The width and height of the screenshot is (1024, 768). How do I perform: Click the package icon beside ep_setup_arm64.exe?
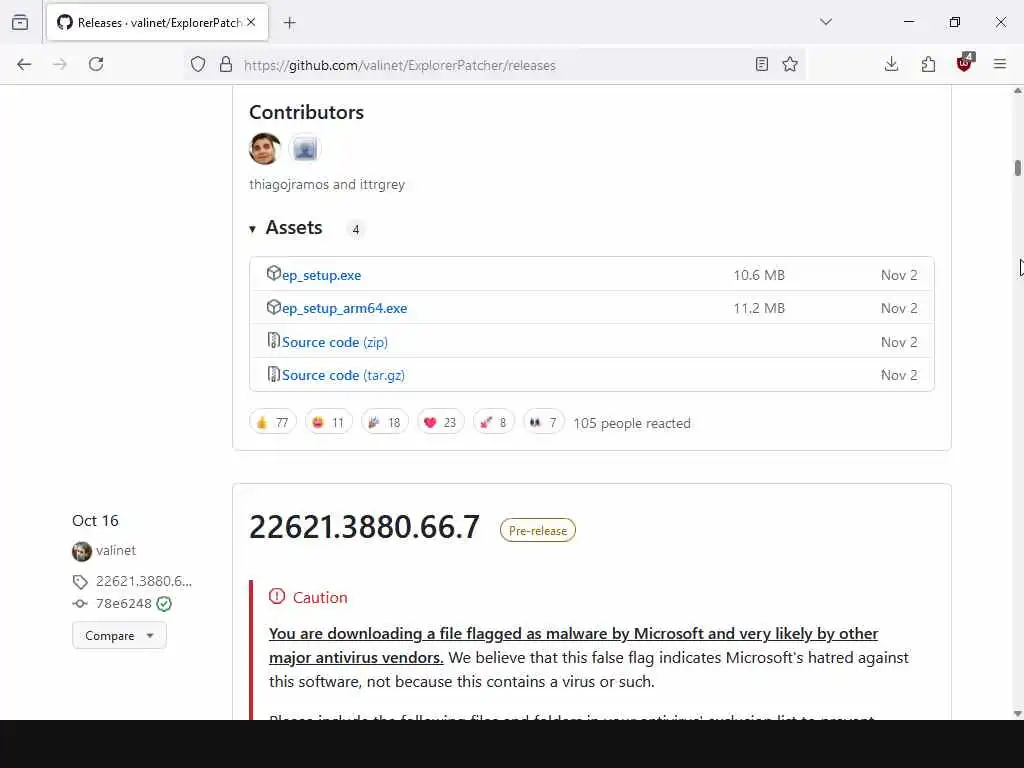tap(274, 306)
